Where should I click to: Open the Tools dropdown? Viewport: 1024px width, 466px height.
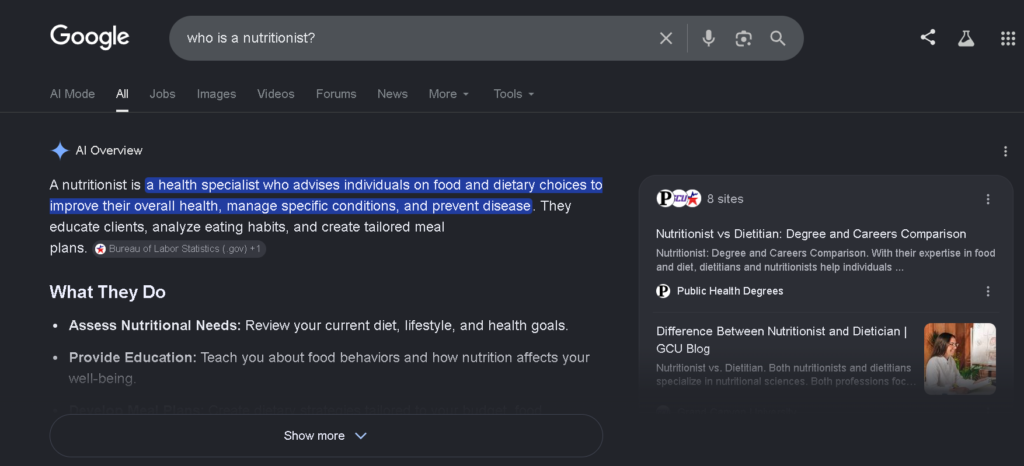point(514,94)
